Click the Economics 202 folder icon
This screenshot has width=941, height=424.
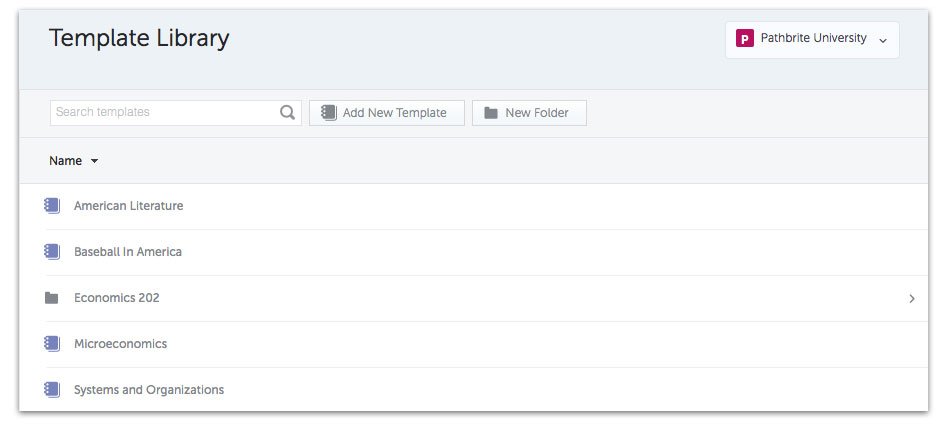pos(52,297)
